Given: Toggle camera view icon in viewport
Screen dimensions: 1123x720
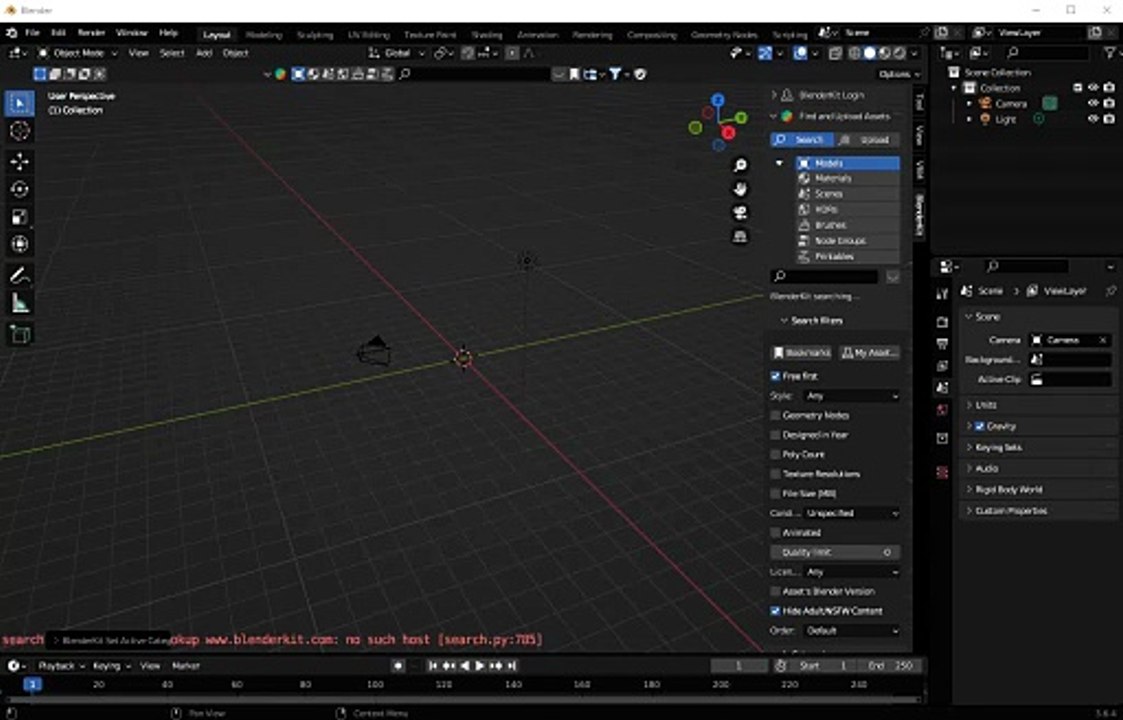Looking at the screenshot, I should pos(740,213).
